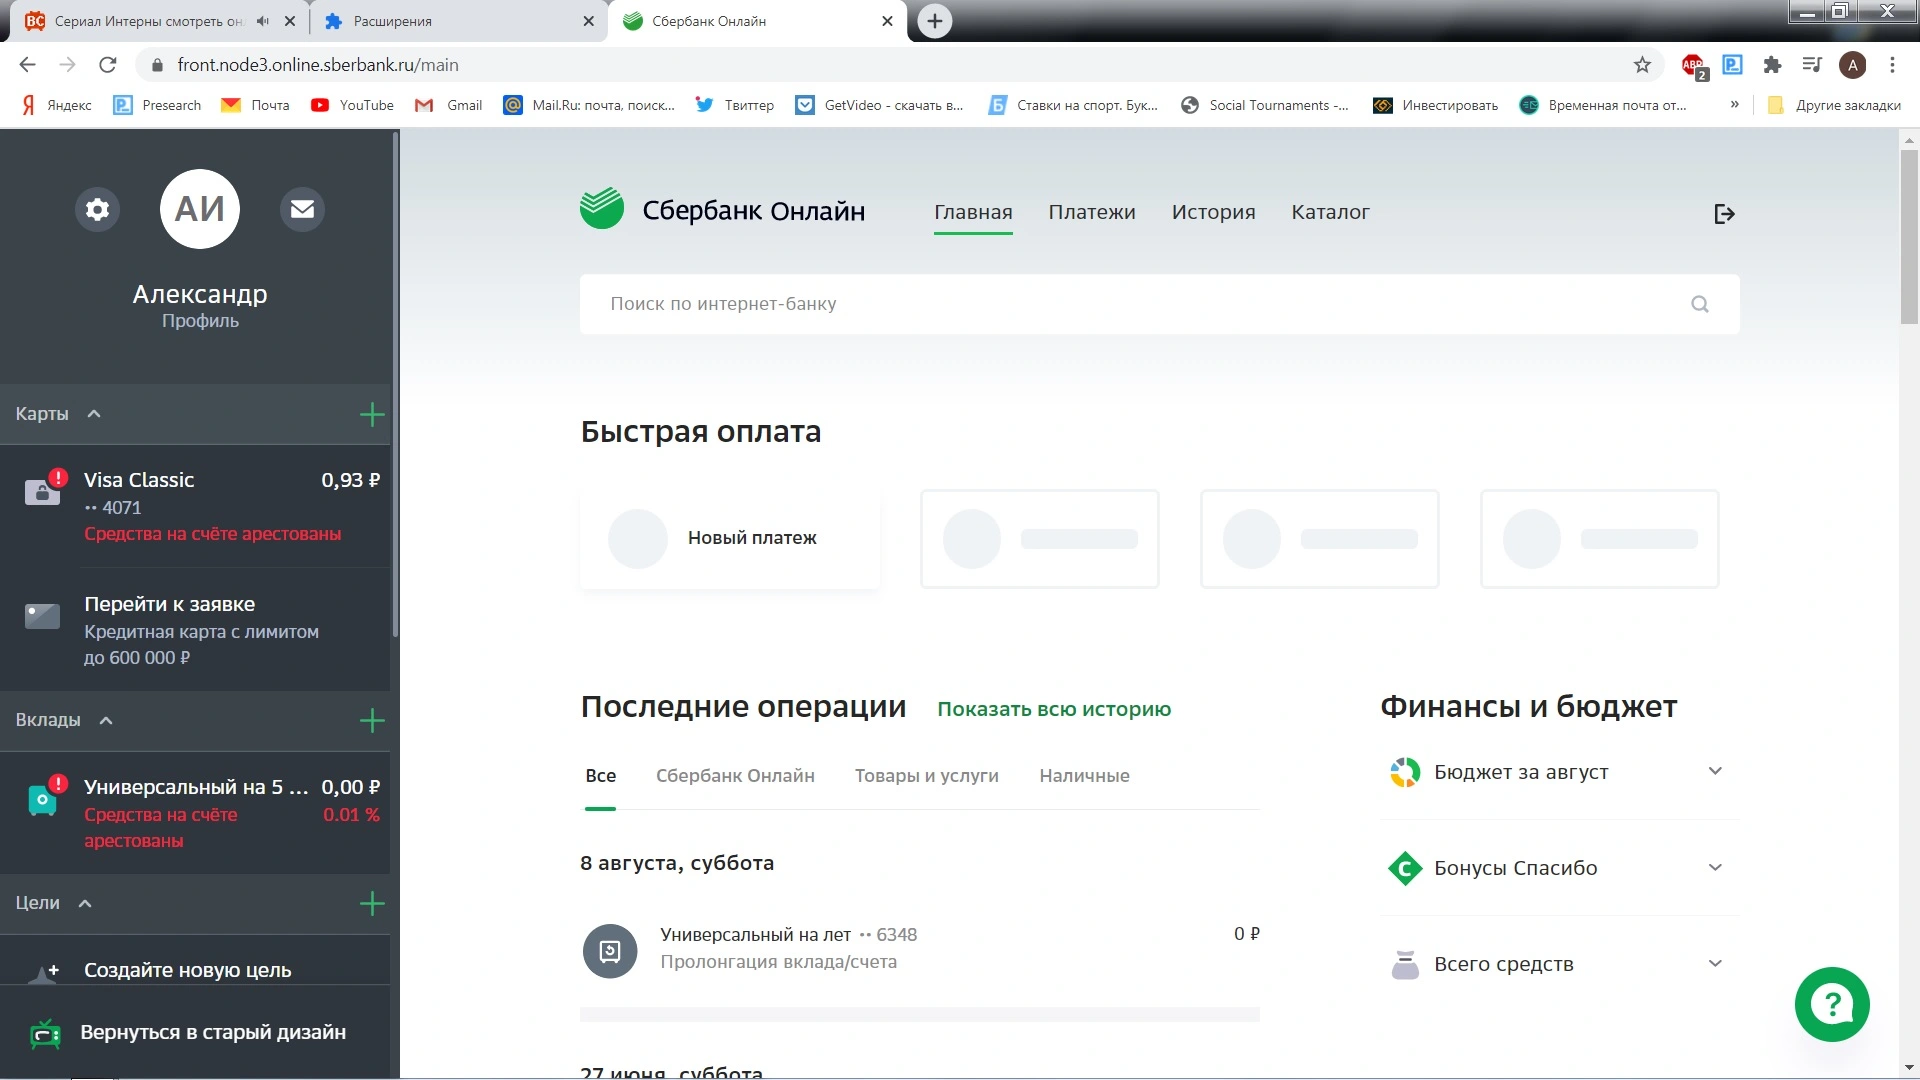Click Перейти к заявке credit card offer
The width and height of the screenshot is (1920, 1080).
tap(196, 630)
